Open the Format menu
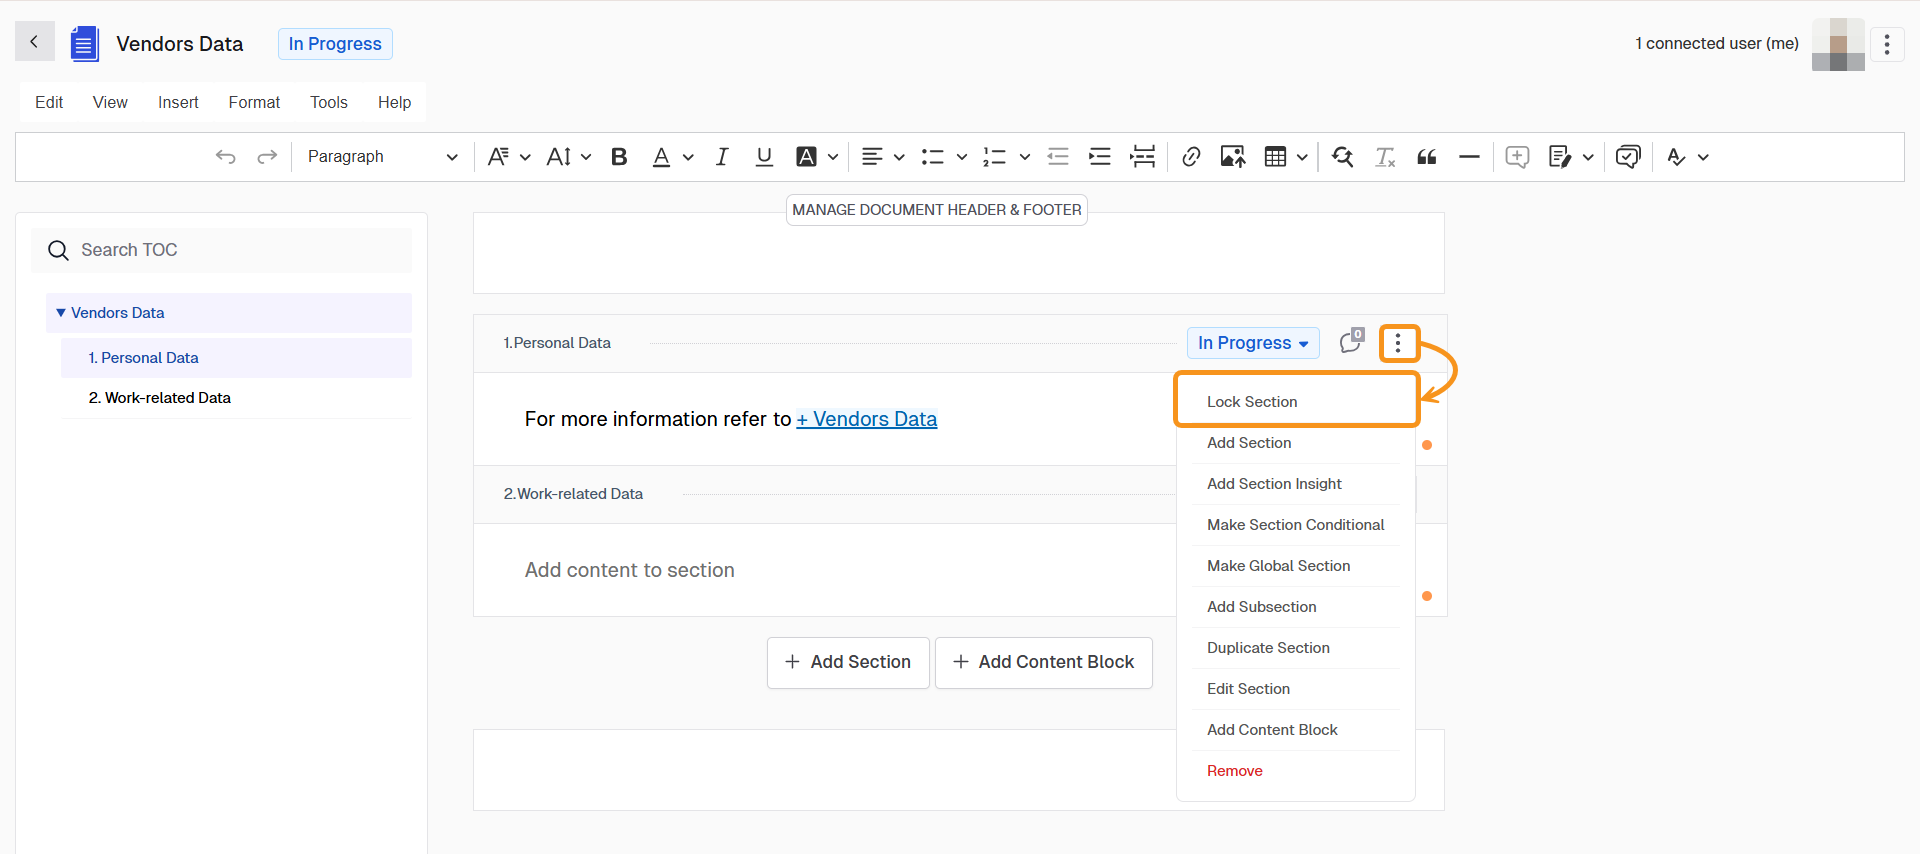1920x854 pixels. coord(254,102)
